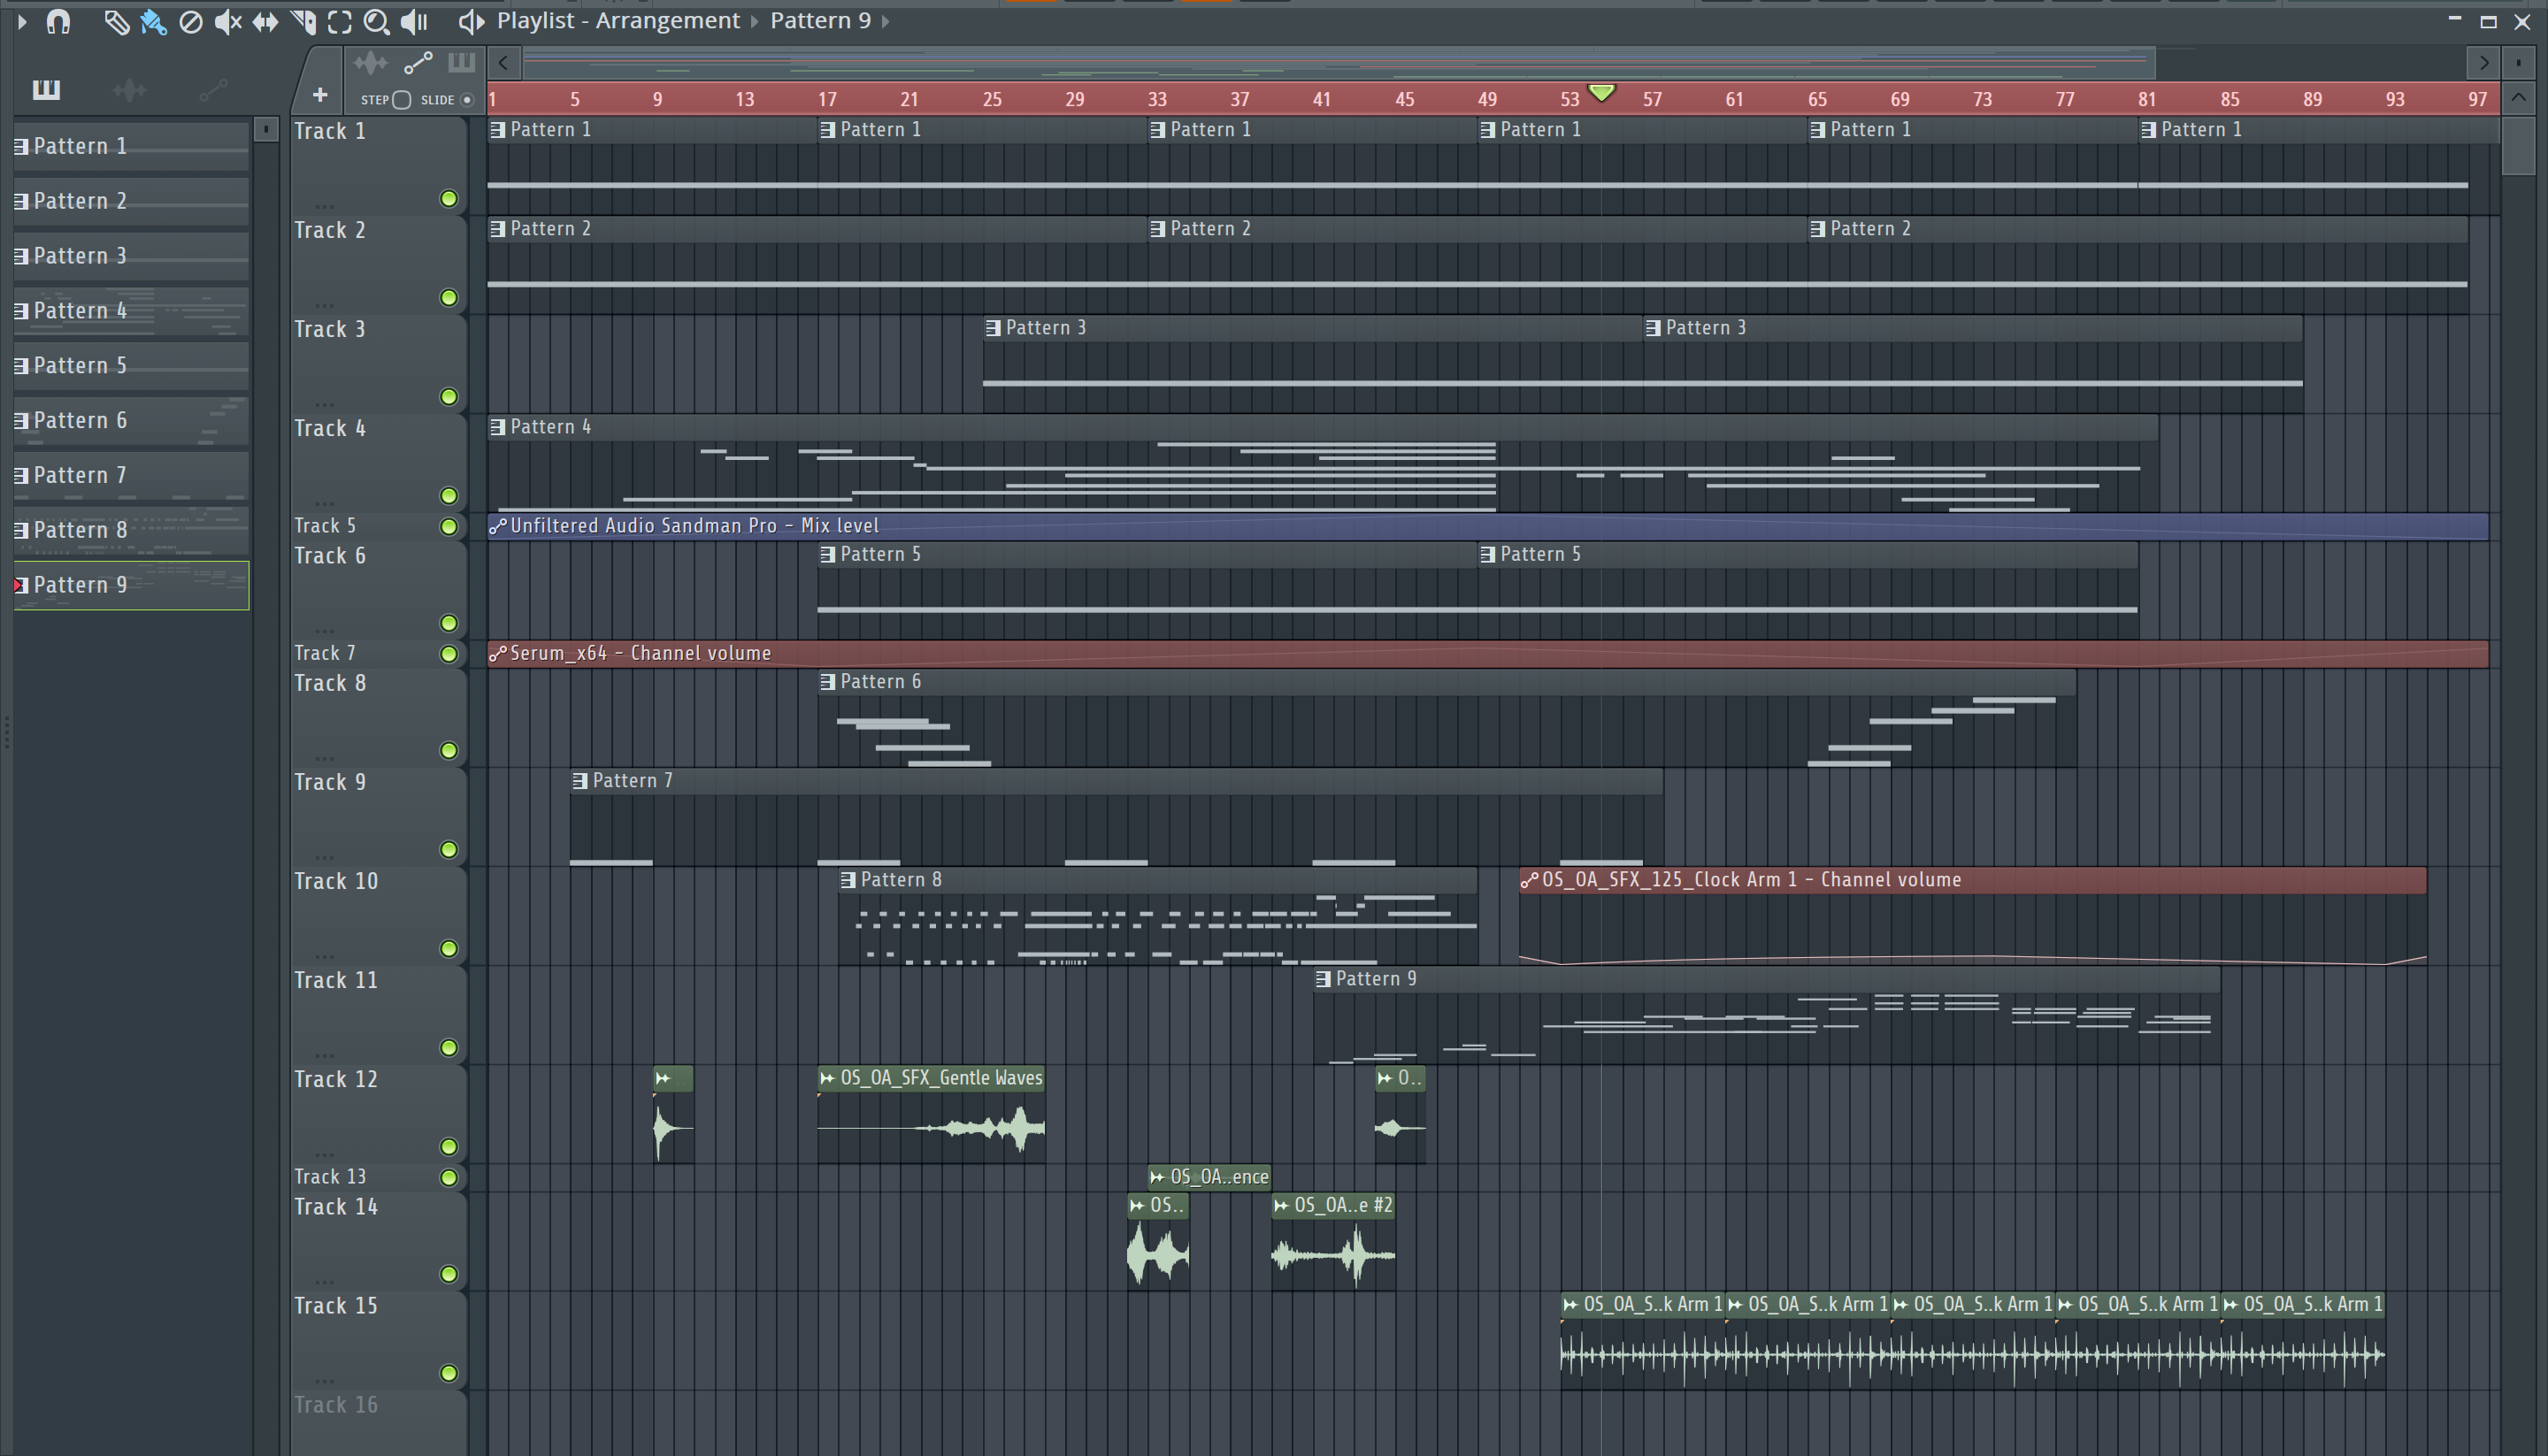Select the Slice tool
This screenshot has height=1456, width=2548.
point(303,22)
